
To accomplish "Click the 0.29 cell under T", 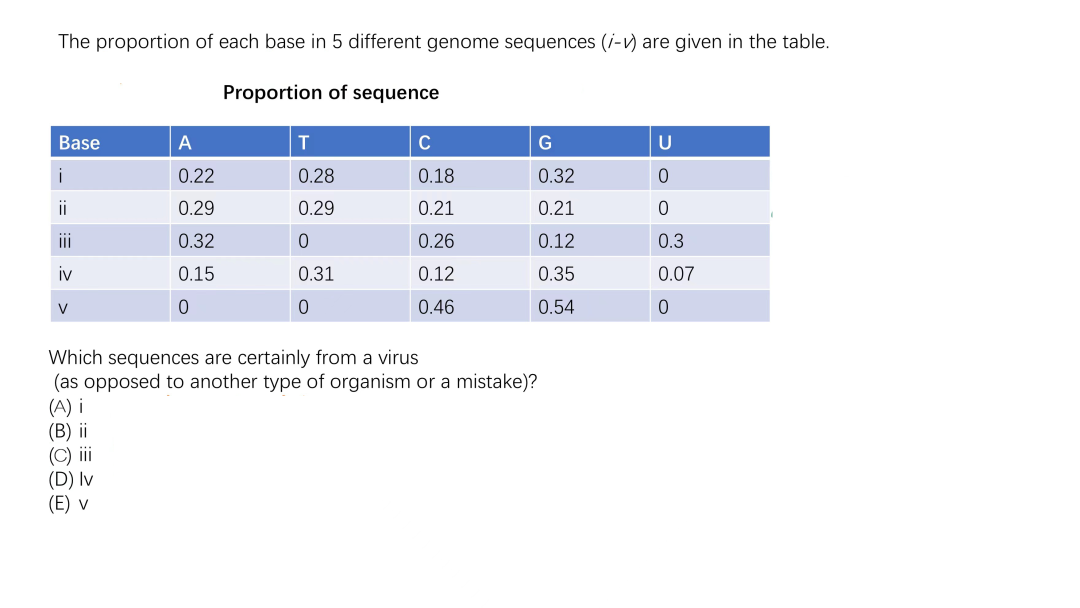I will pos(350,208).
